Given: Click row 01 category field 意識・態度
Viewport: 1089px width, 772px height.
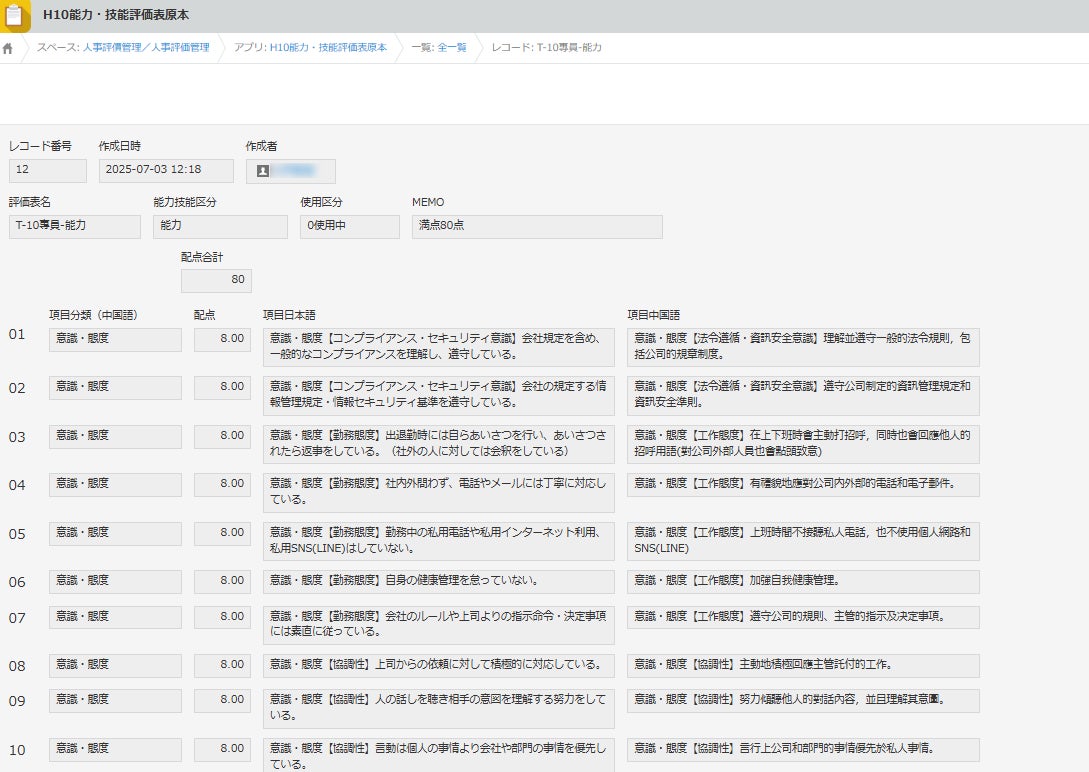Looking at the screenshot, I should (x=115, y=340).
